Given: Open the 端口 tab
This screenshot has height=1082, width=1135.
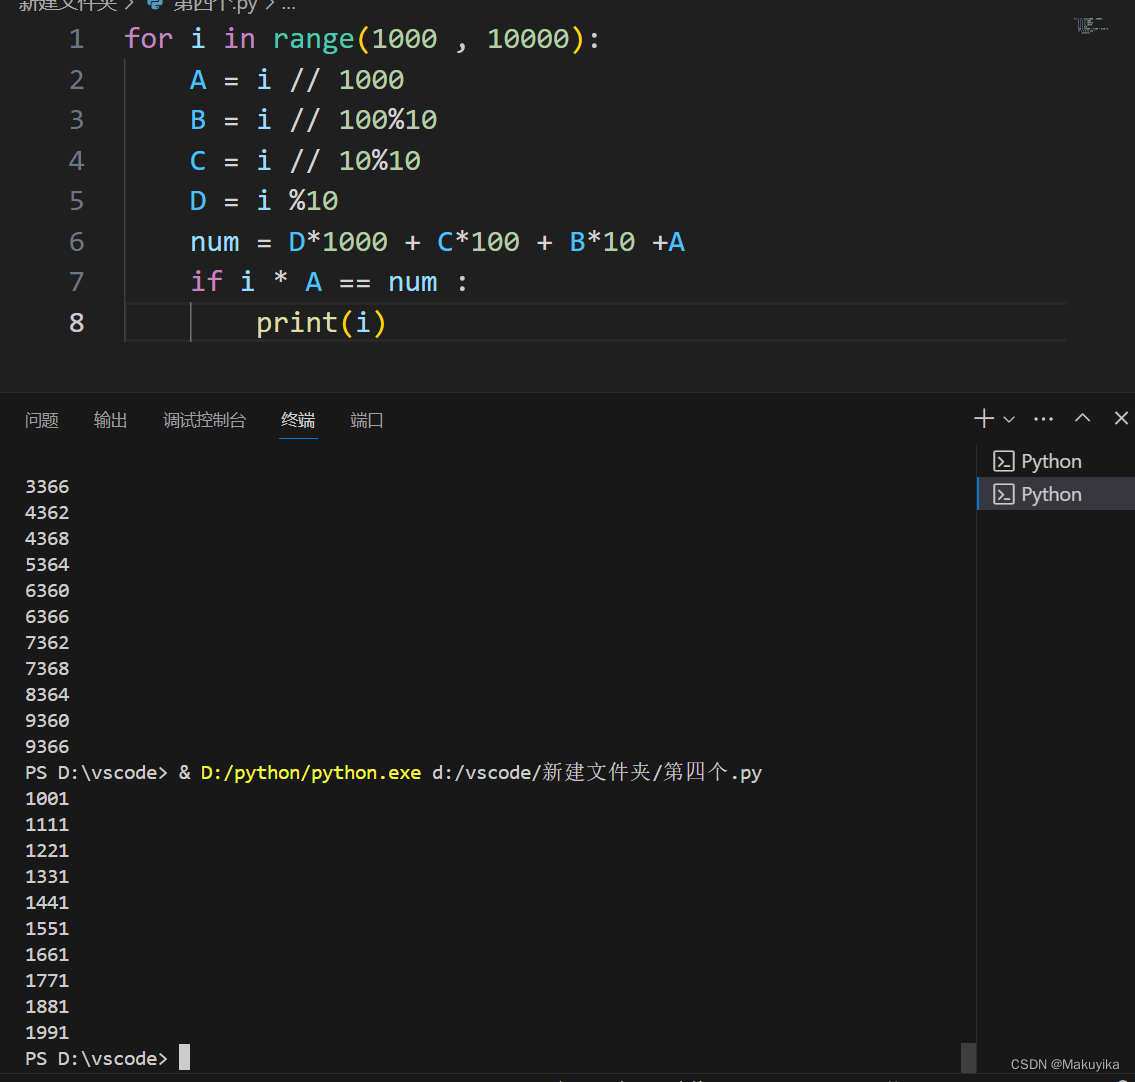Looking at the screenshot, I should (366, 420).
